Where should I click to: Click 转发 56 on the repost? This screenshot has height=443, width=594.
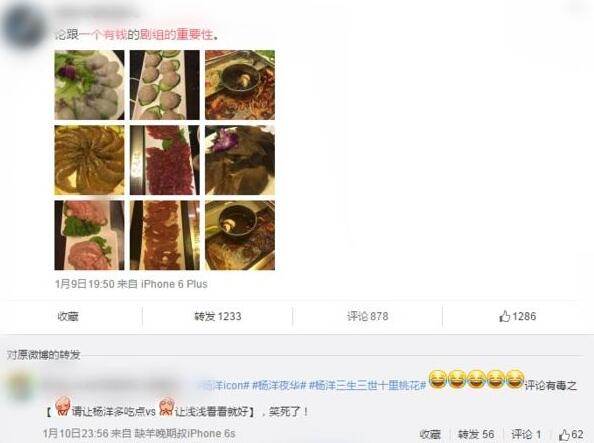pos(476,434)
